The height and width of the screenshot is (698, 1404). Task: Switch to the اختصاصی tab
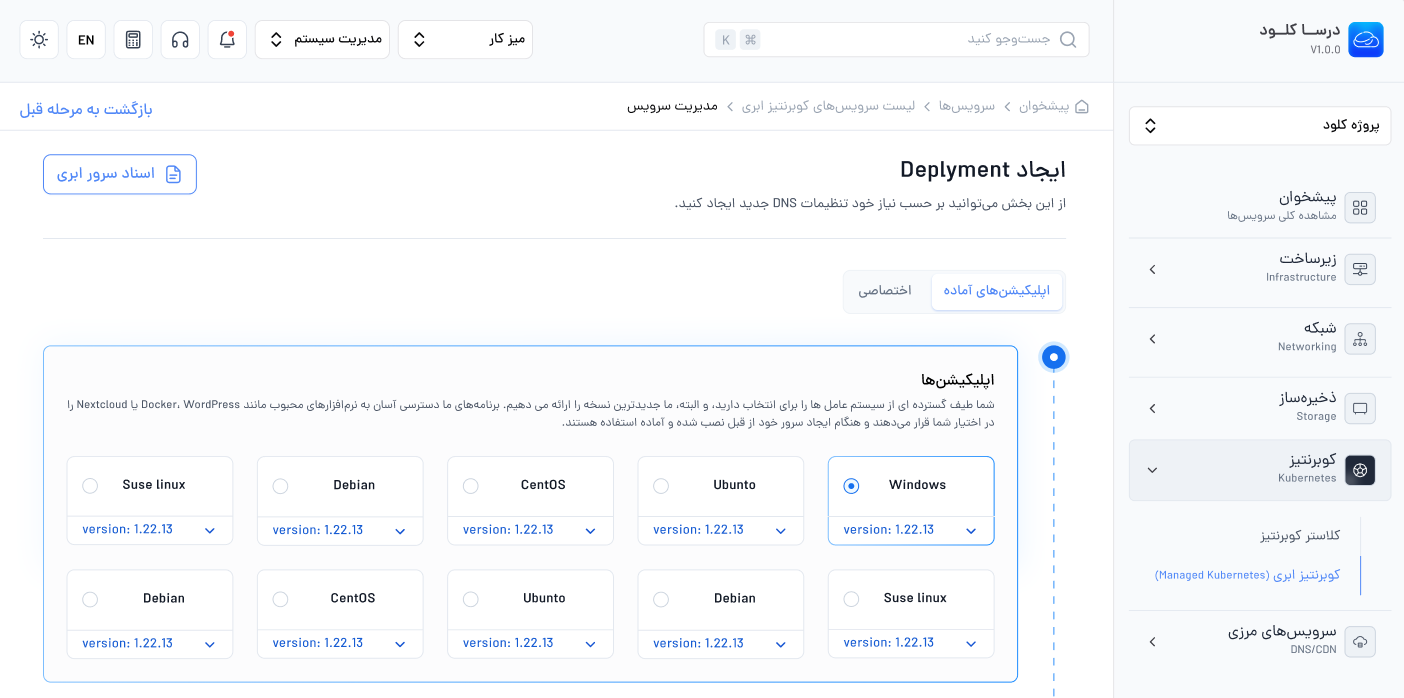coord(885,291)
